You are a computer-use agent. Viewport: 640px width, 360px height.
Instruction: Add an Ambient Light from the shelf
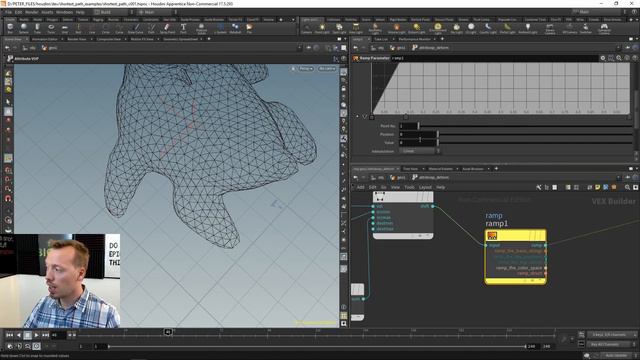click(x=528, y=29)
